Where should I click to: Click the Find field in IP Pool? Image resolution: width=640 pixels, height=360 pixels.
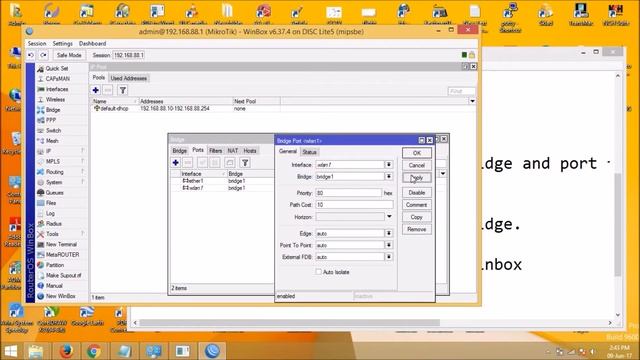461,91
